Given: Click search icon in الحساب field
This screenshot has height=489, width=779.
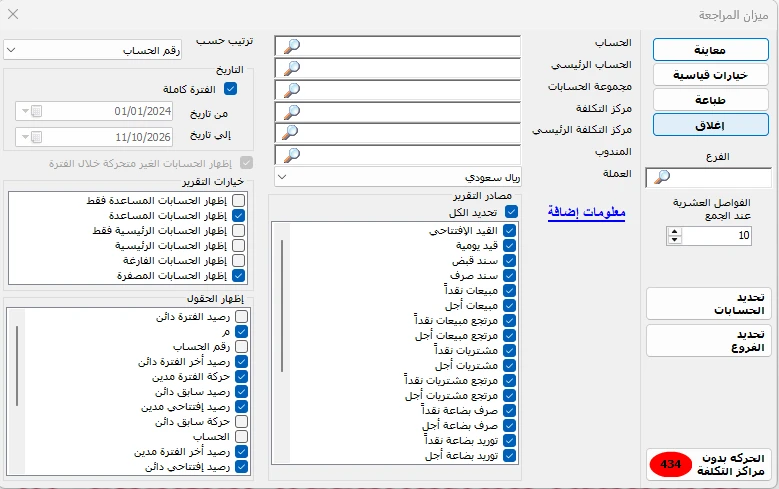Looking at the screenshot, I should (x=292, y=46).
